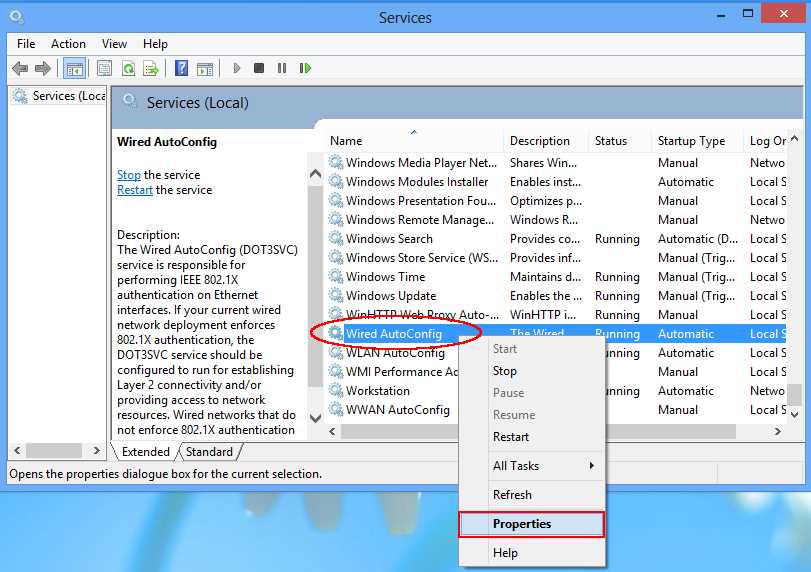Choose Restart in the context menu
The image size is (811, 572).
tap(531, 437)
